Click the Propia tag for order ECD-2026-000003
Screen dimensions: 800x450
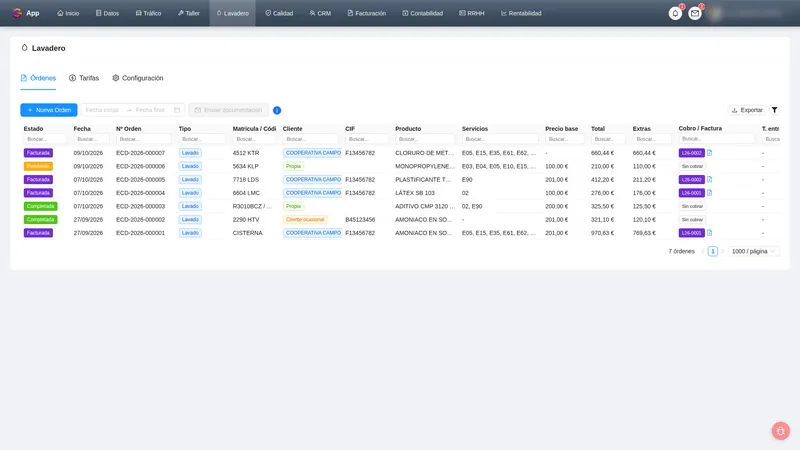293,206
